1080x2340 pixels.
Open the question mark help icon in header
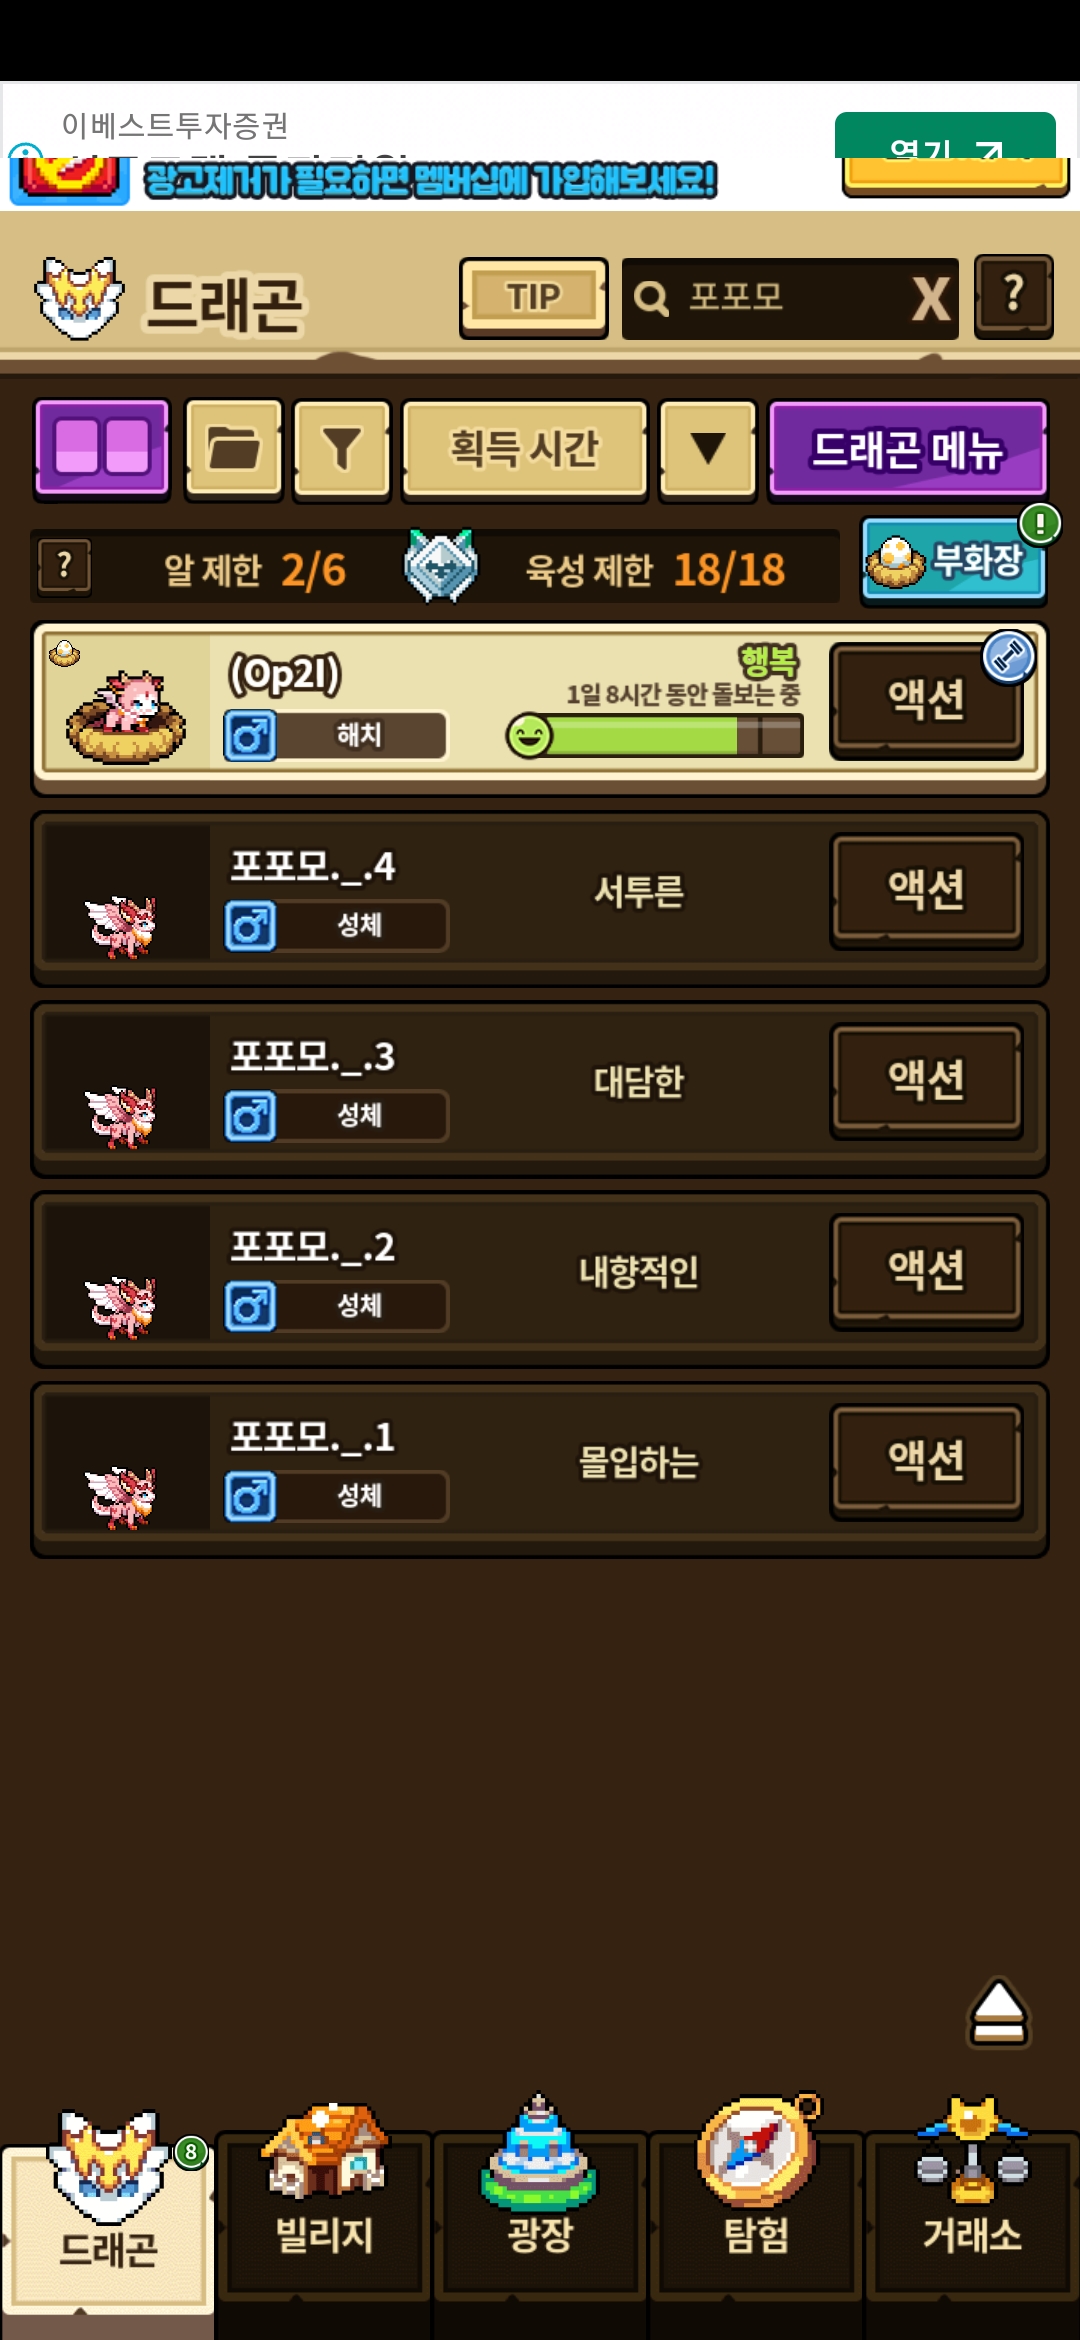tap(1014, 296)
